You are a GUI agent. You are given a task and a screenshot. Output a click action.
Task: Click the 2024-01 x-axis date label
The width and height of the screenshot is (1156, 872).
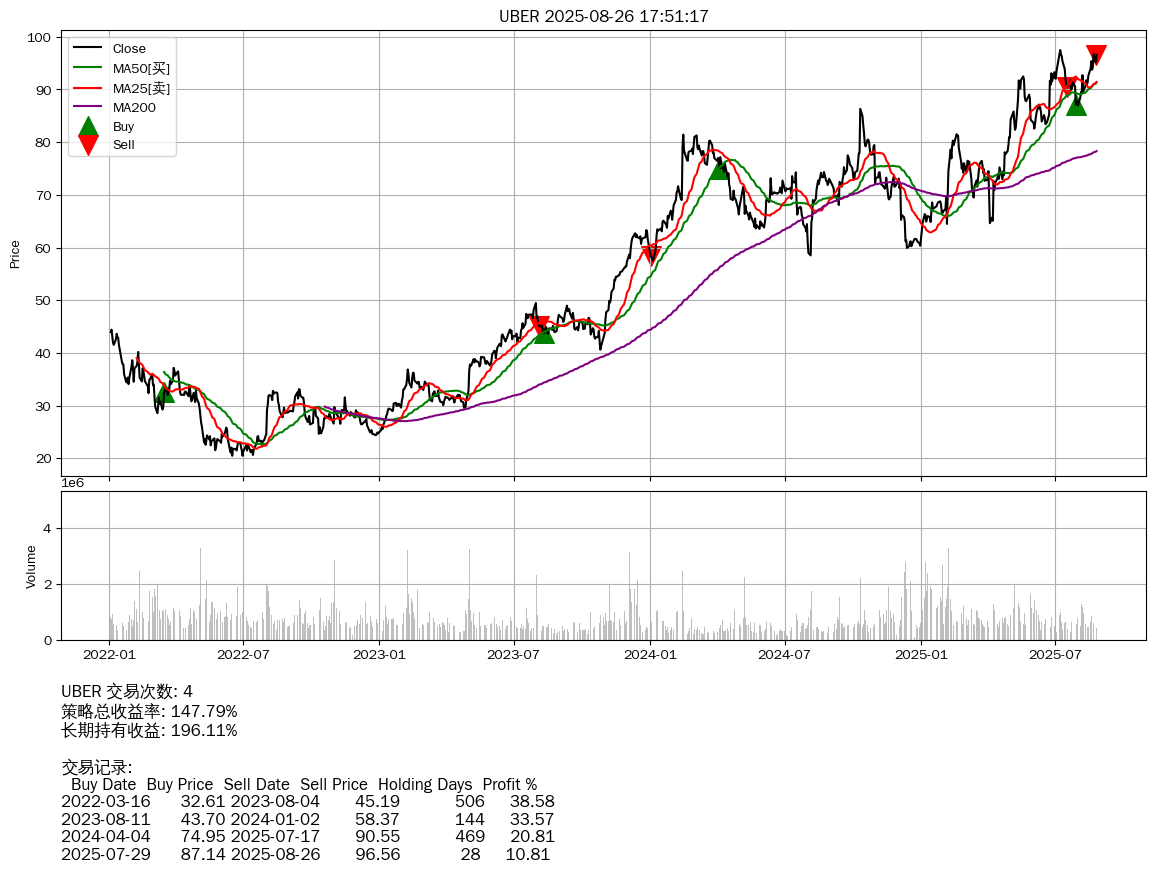tap(650, 655)
